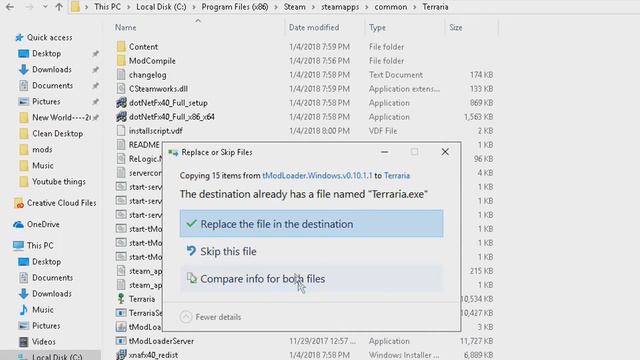Viewport: 640px width, 360px height.
Task: Select Music note icon under This PC
Action: tap(23, 310)
